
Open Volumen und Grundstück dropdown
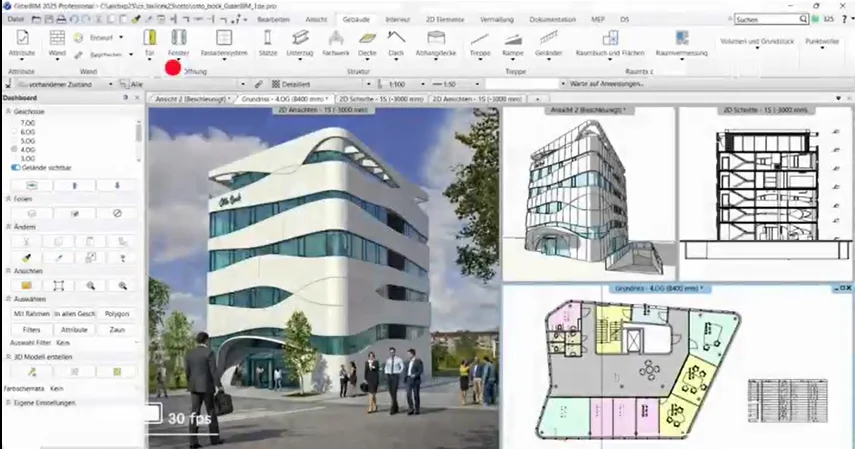point(757,44)
